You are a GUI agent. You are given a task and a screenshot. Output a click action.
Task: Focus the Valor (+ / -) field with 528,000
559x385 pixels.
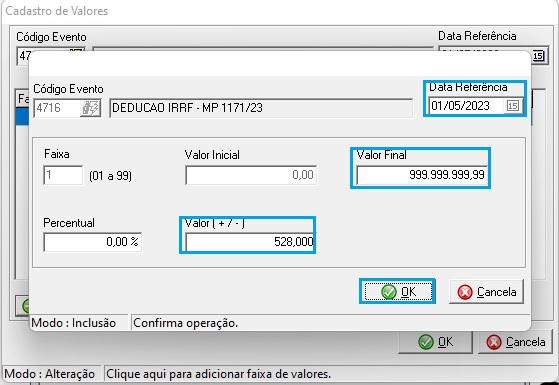250,242
